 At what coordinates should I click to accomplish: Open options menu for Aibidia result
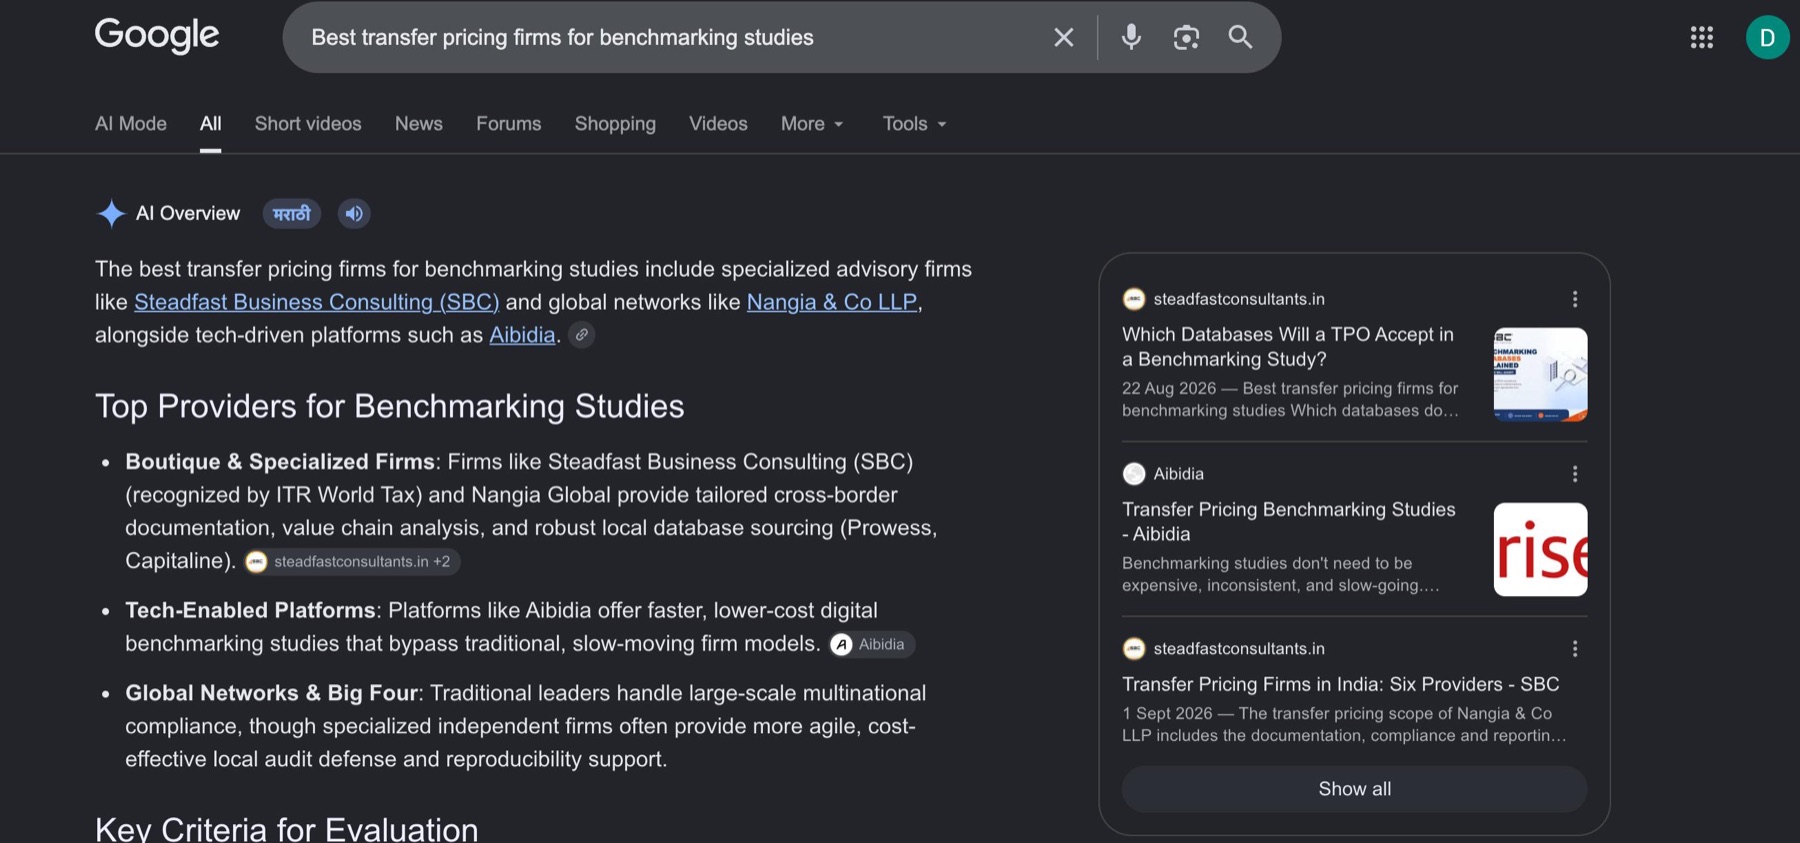[x=1575, y=474]
